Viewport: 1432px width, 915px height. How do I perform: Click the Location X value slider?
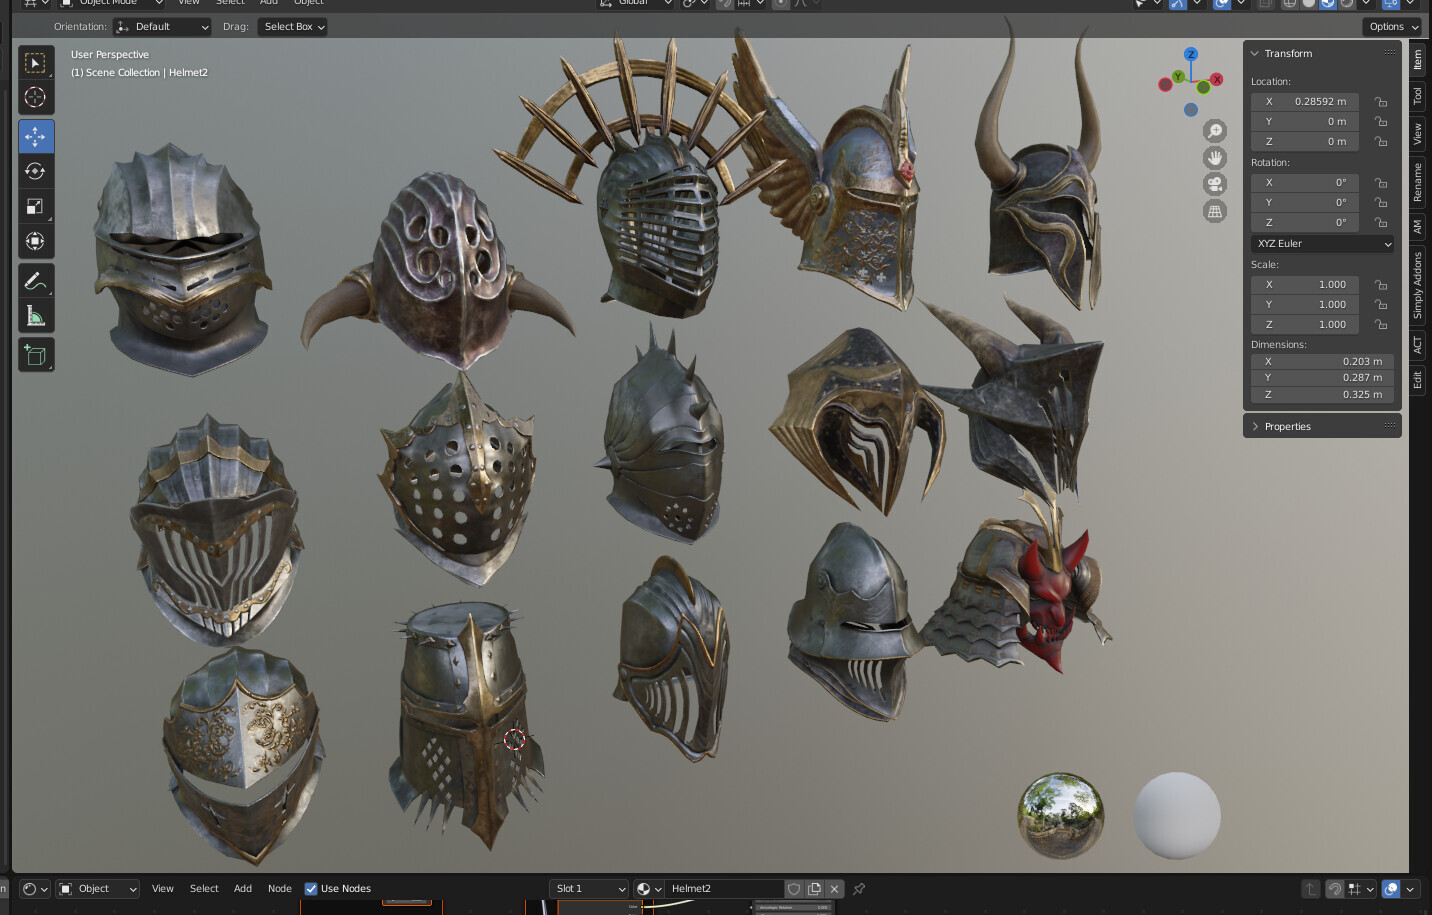pos(1304,101)
